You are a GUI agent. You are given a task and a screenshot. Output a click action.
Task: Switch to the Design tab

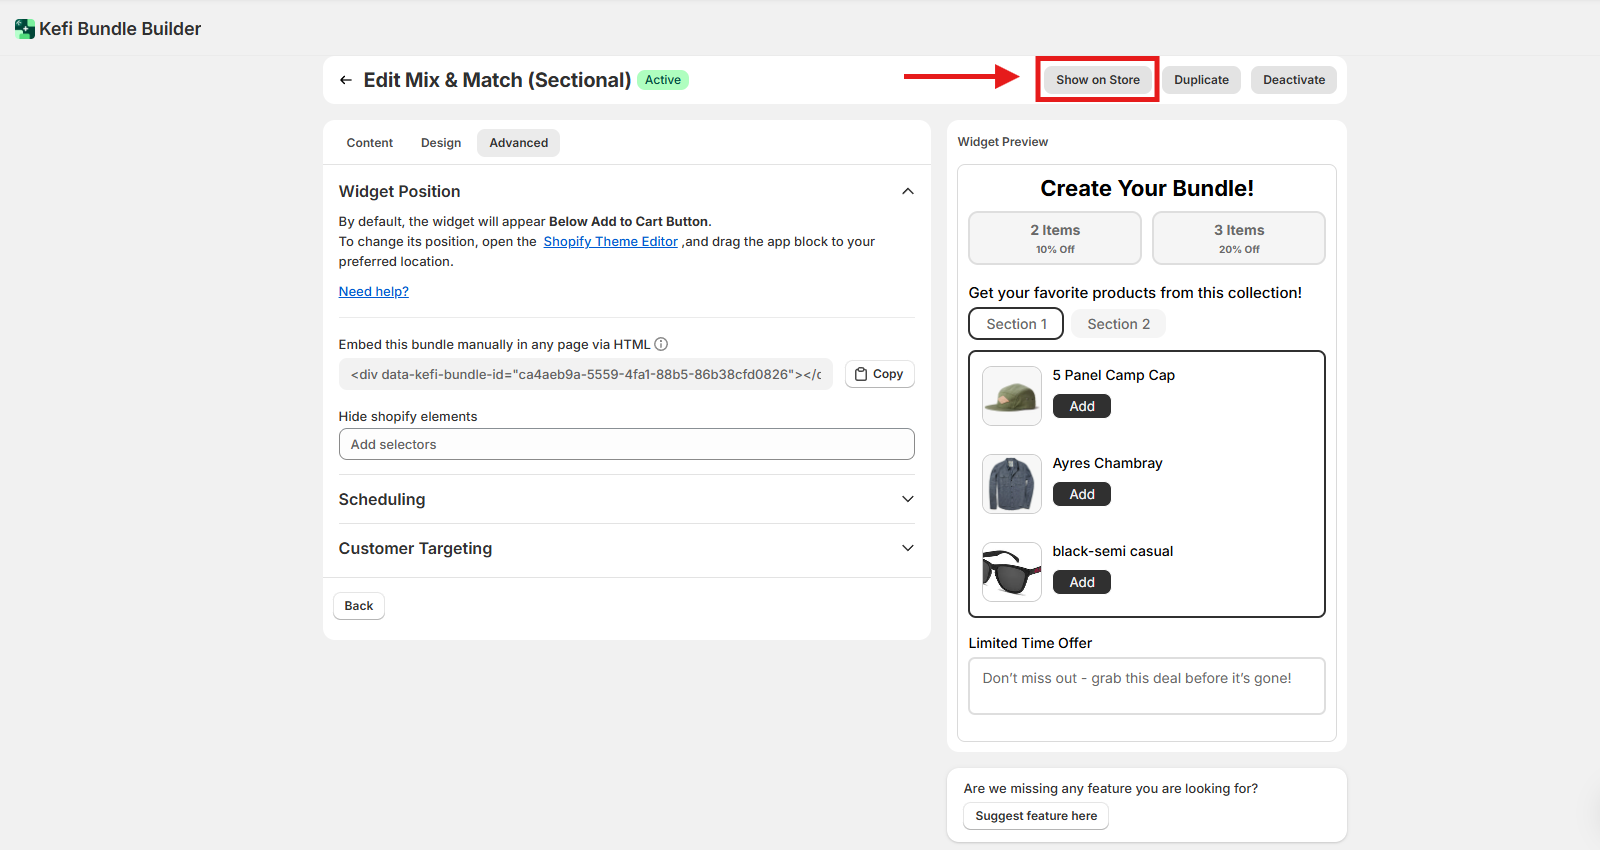coord(441,143)
